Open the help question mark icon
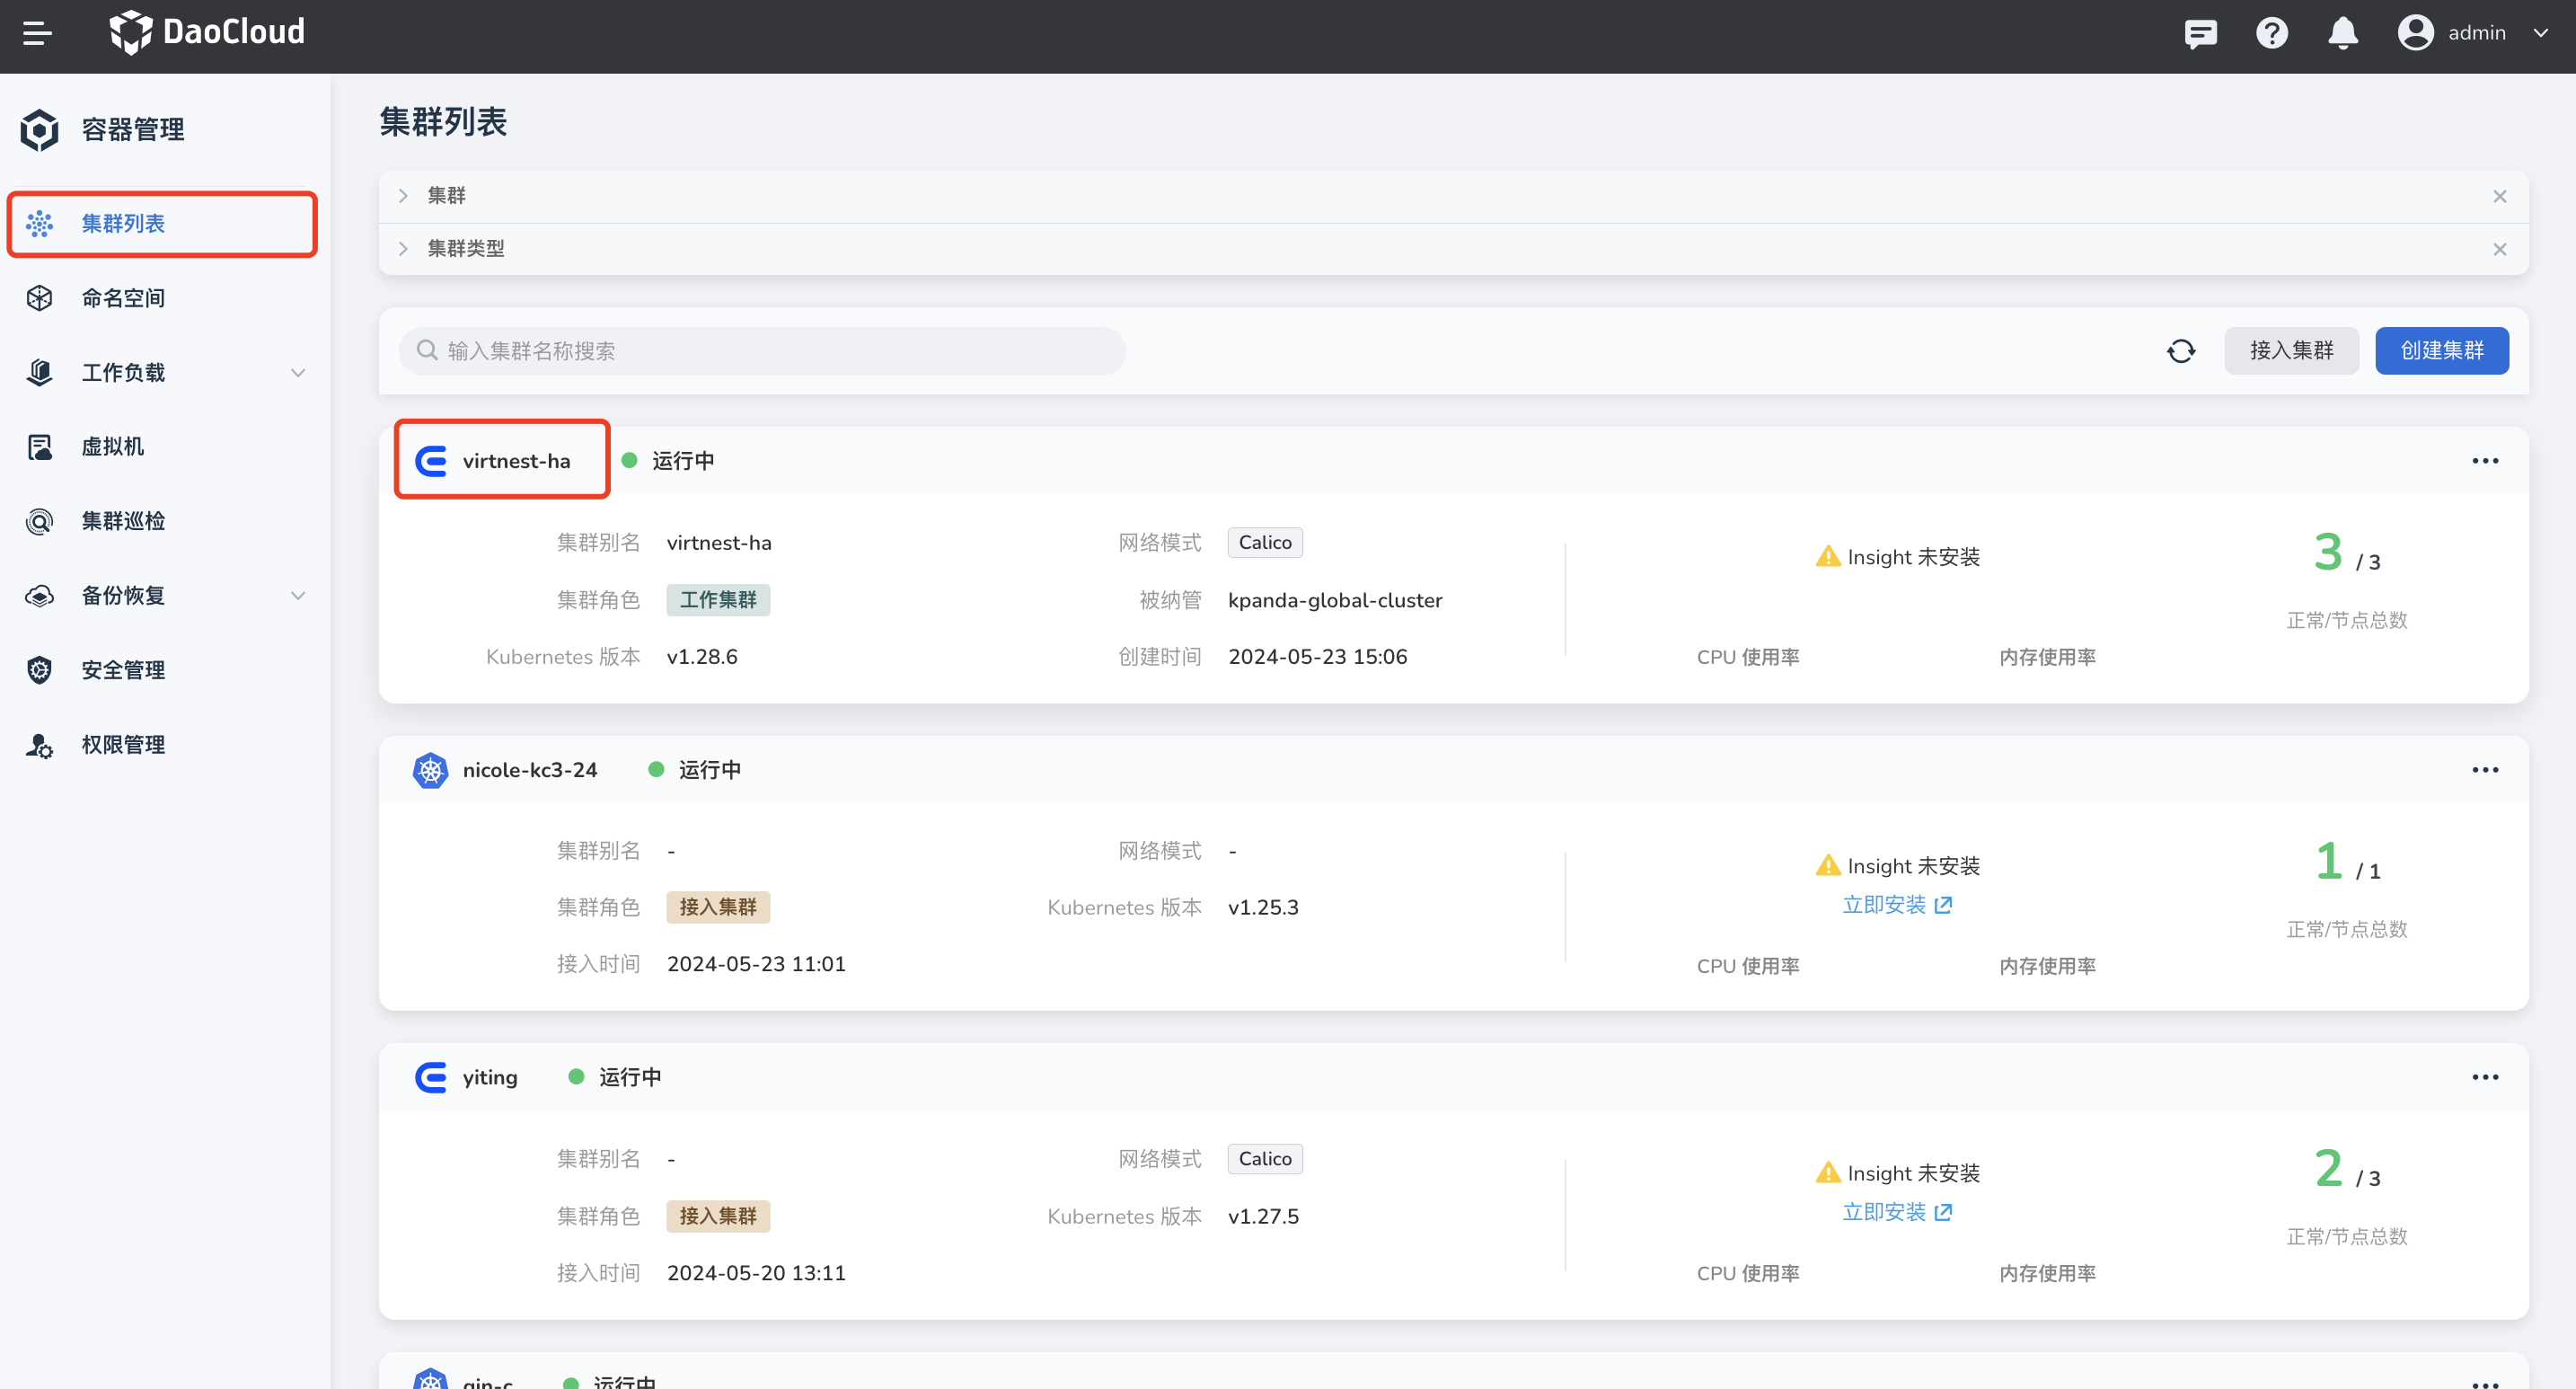The height and width of the screenshot is (1389, 2576). (x=2271, y=33)
